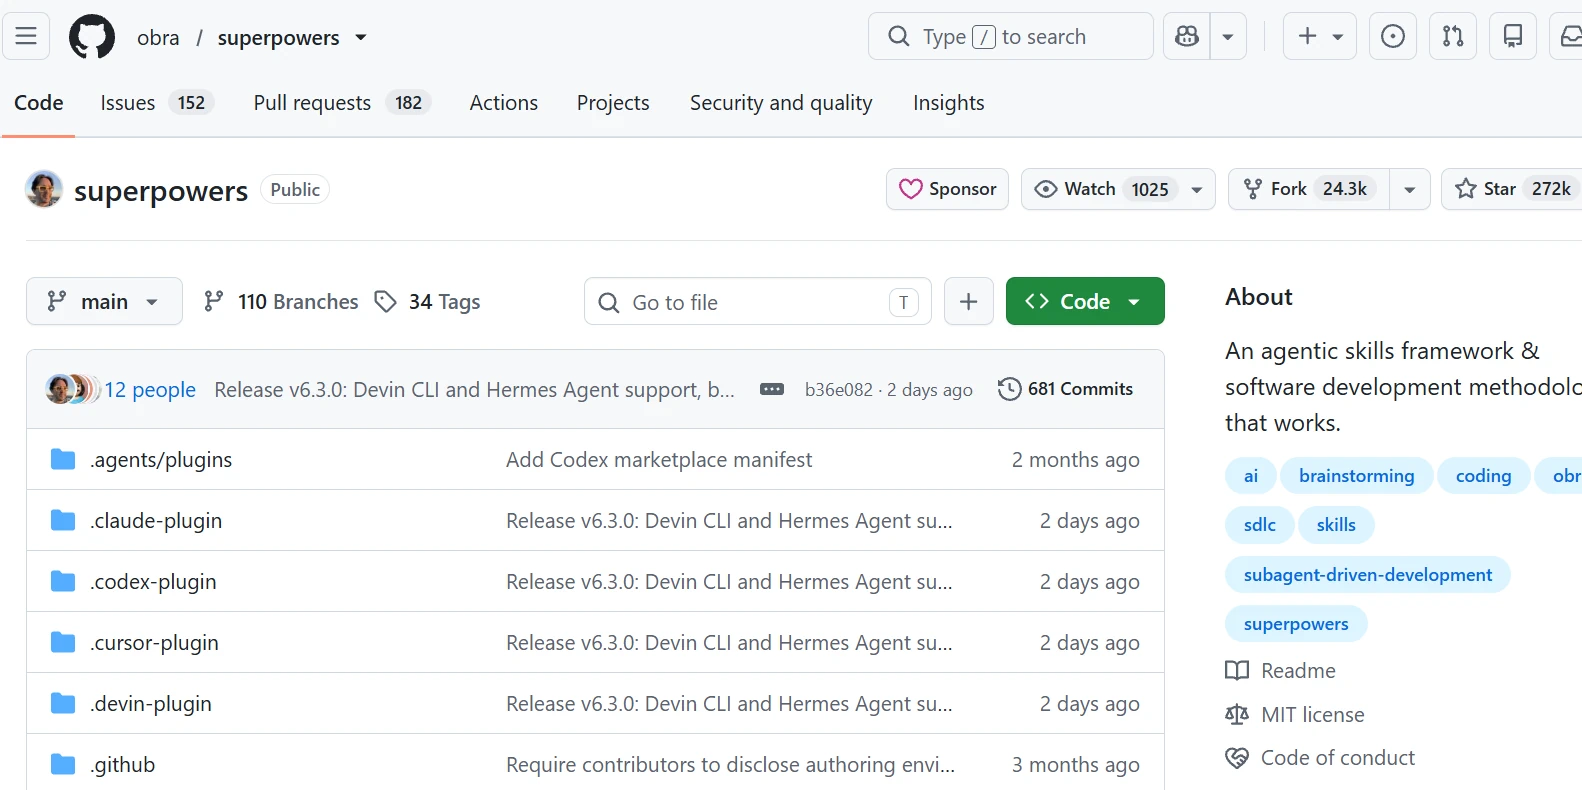
Task: Switch to the Pull requests tab
Action: pyautogui.click(x=342, y=103)
